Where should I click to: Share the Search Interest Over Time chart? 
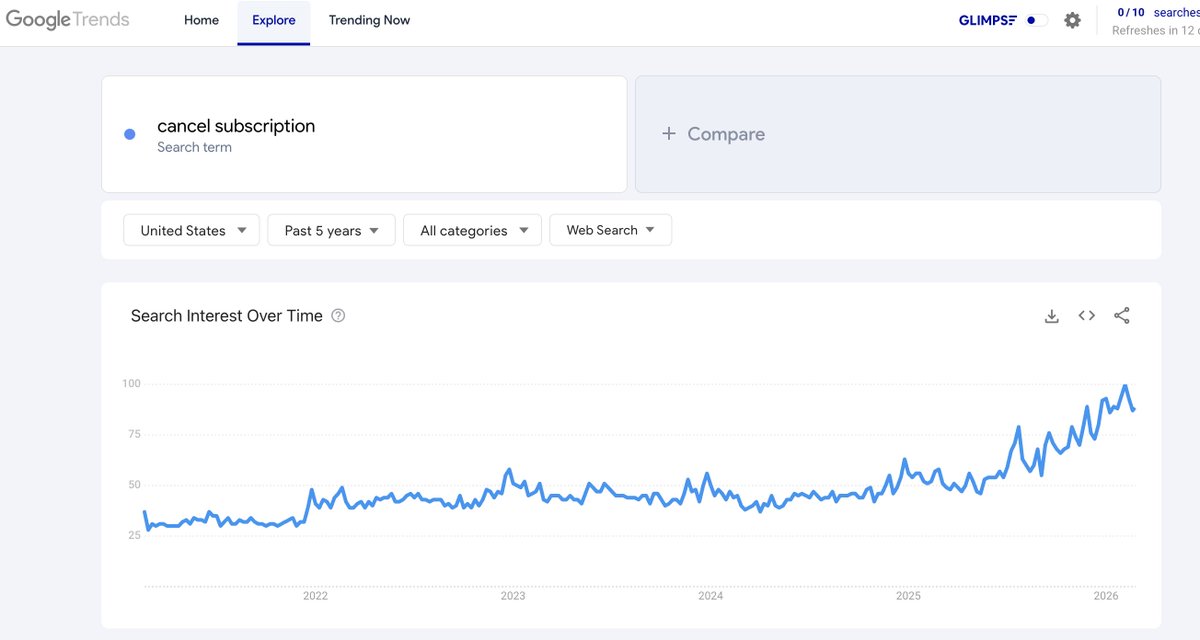click(1122, 316)
